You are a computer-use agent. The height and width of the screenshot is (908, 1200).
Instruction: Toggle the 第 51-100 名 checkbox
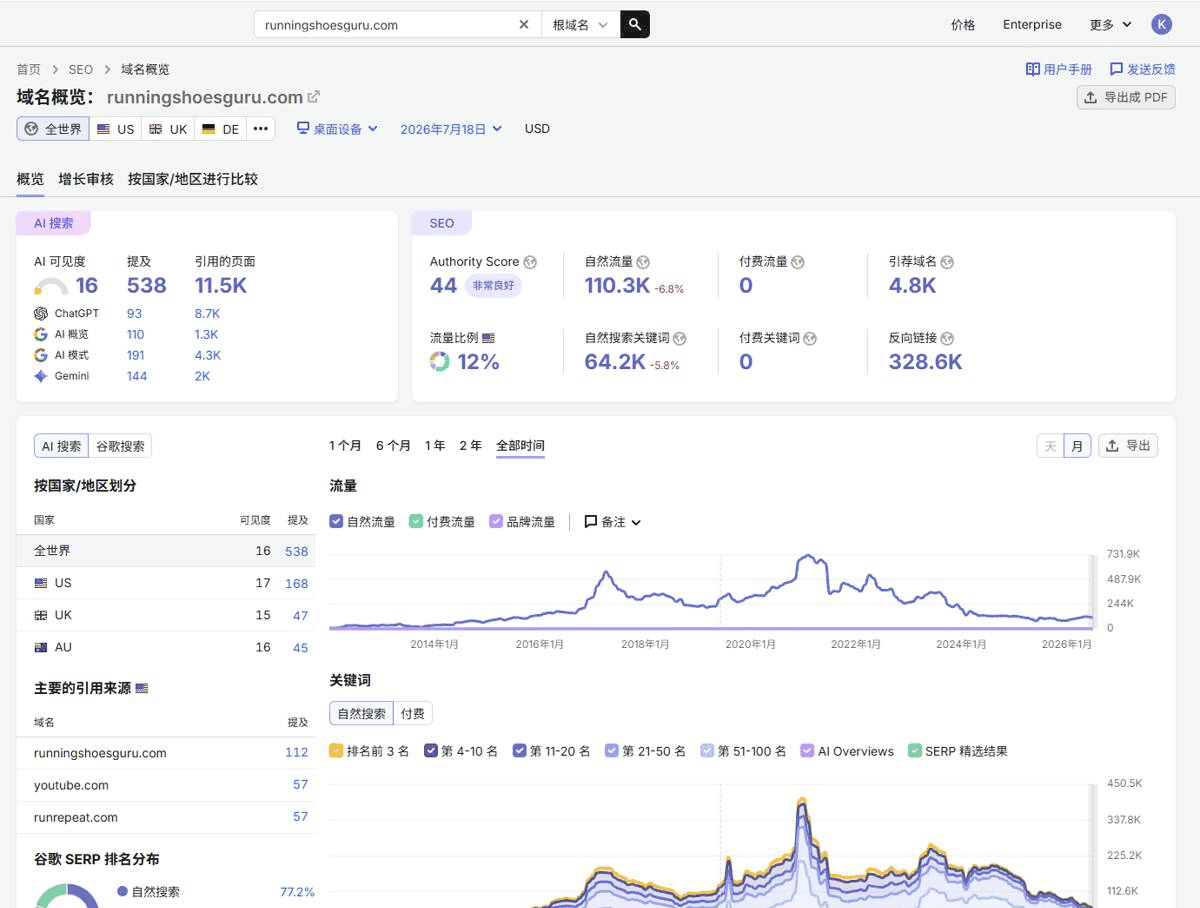coord(707,751)
